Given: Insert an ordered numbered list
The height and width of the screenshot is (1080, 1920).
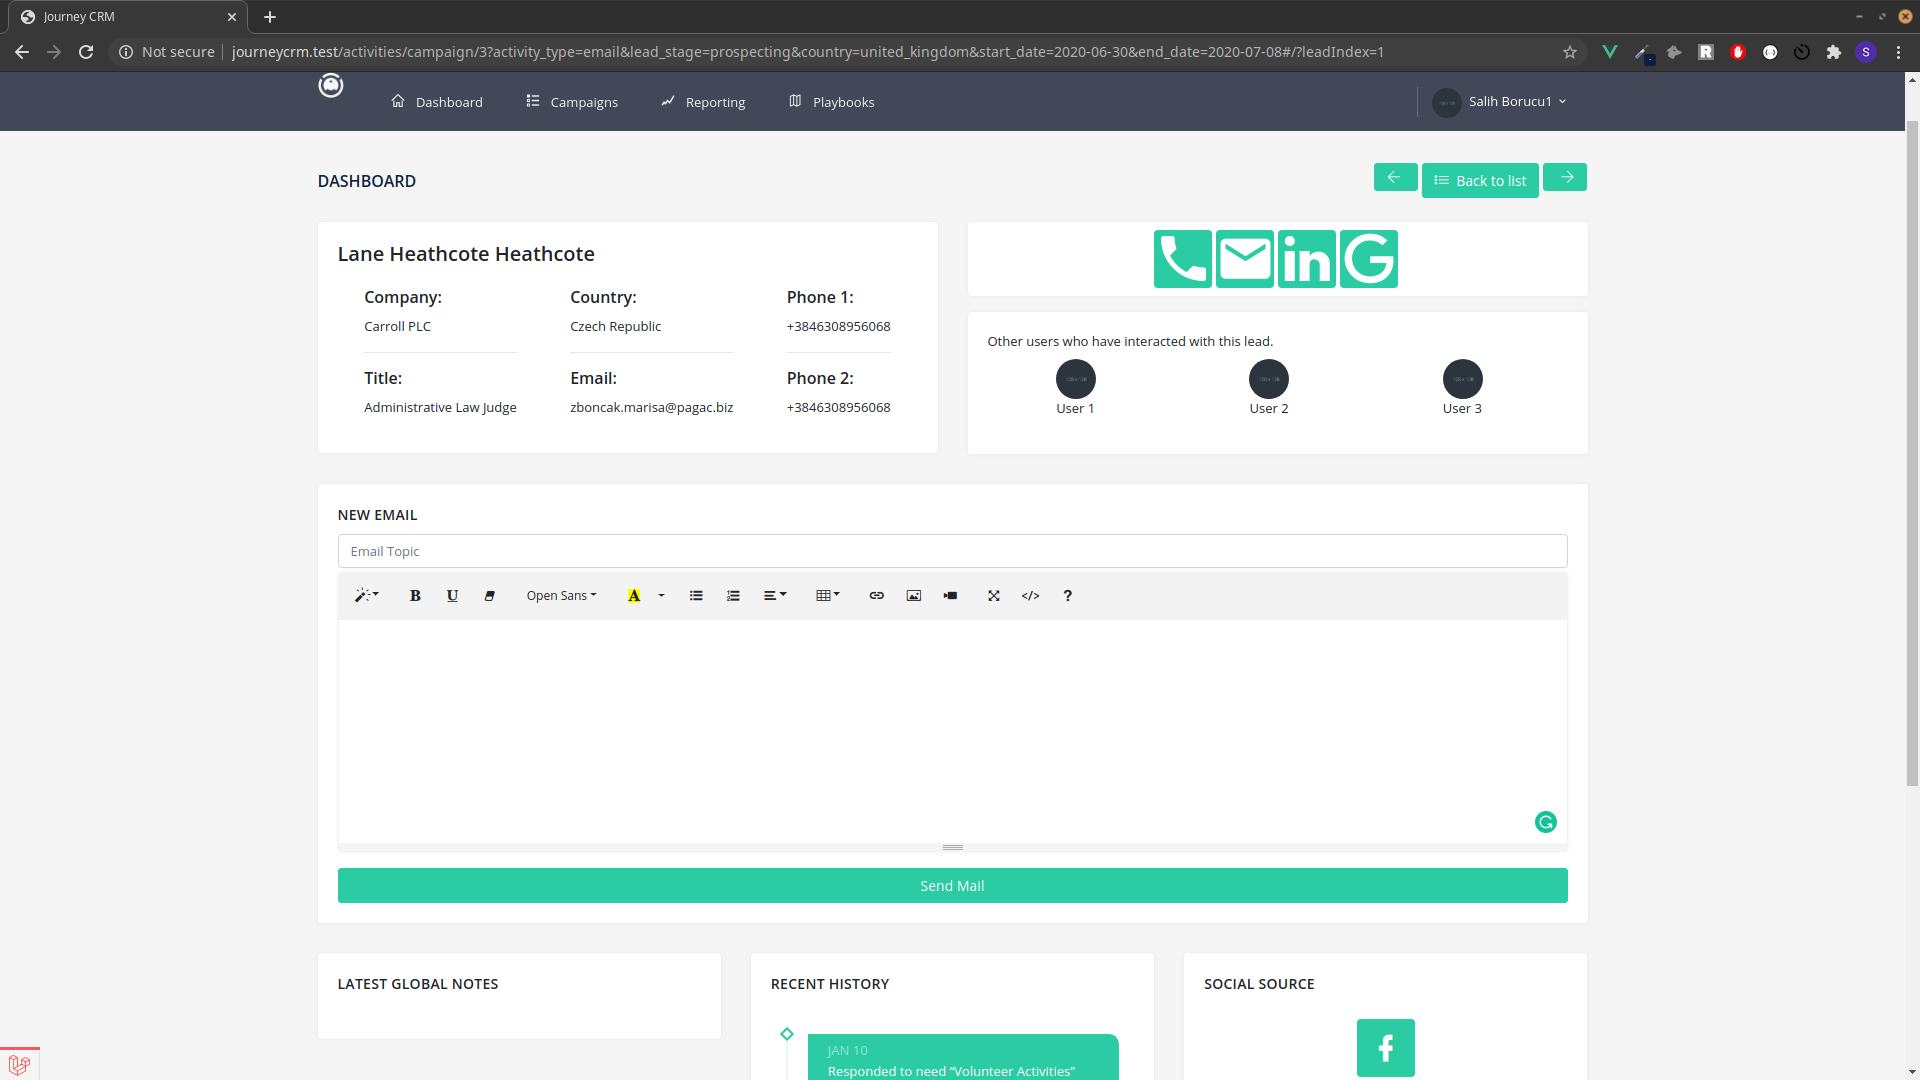Looking at the screenshot, I should (733, 596).
